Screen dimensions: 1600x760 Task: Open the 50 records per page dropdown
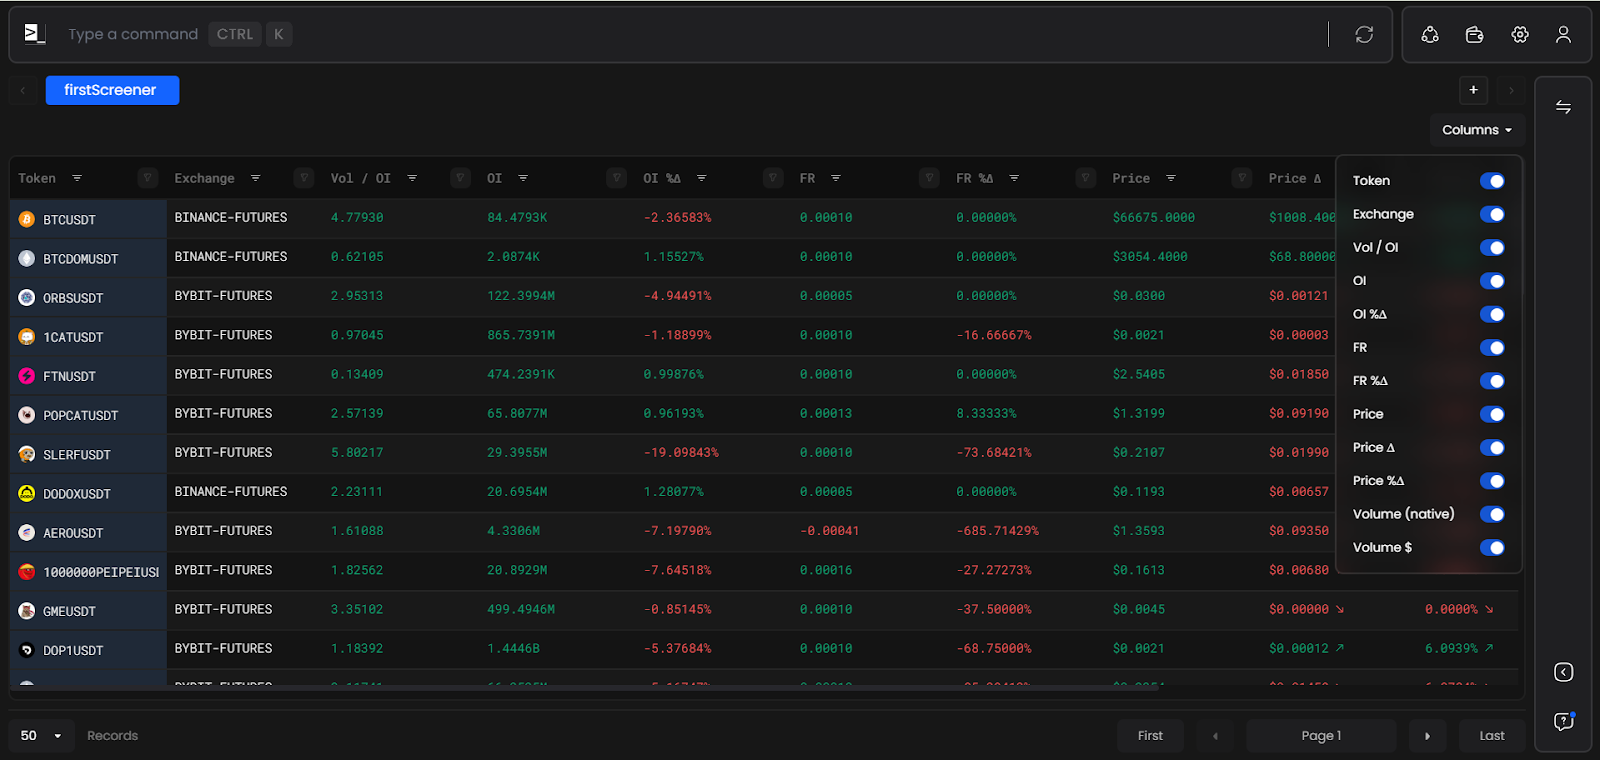click(41, 736)
